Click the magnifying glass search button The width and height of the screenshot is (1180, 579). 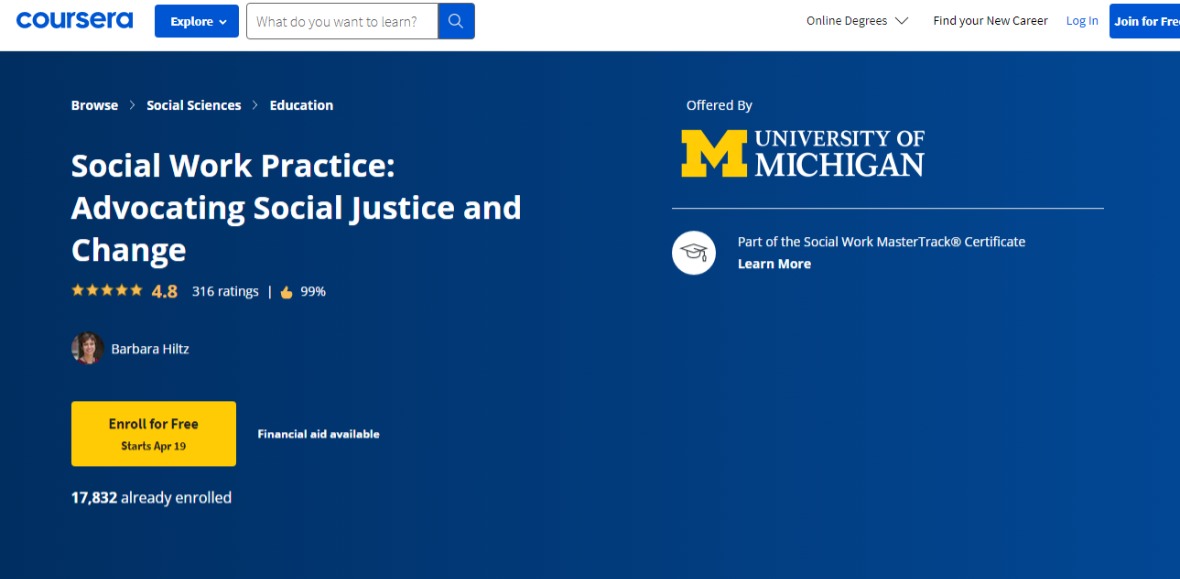456,21
